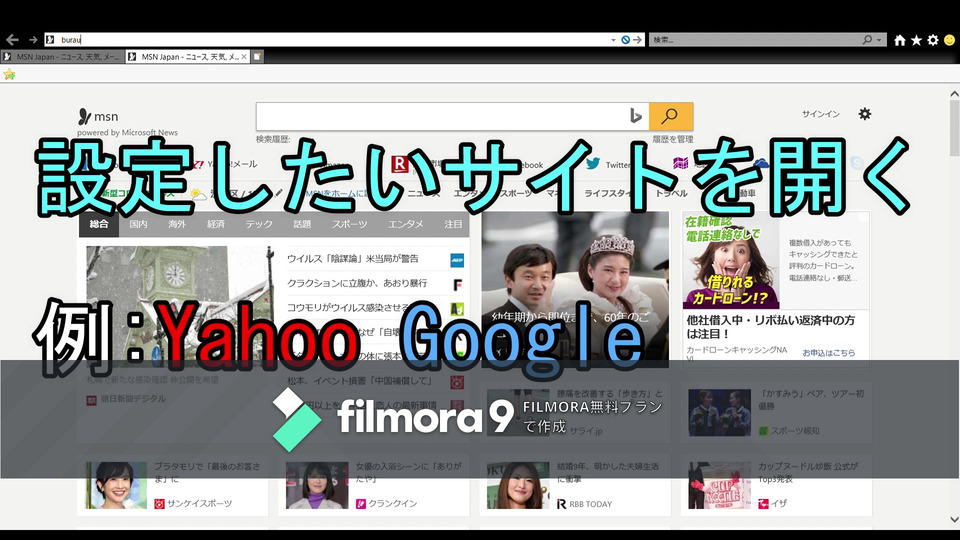Viewport: 960px width, 540px height.
Task: Select the 海外 news tab
Action: coord(177,224)
